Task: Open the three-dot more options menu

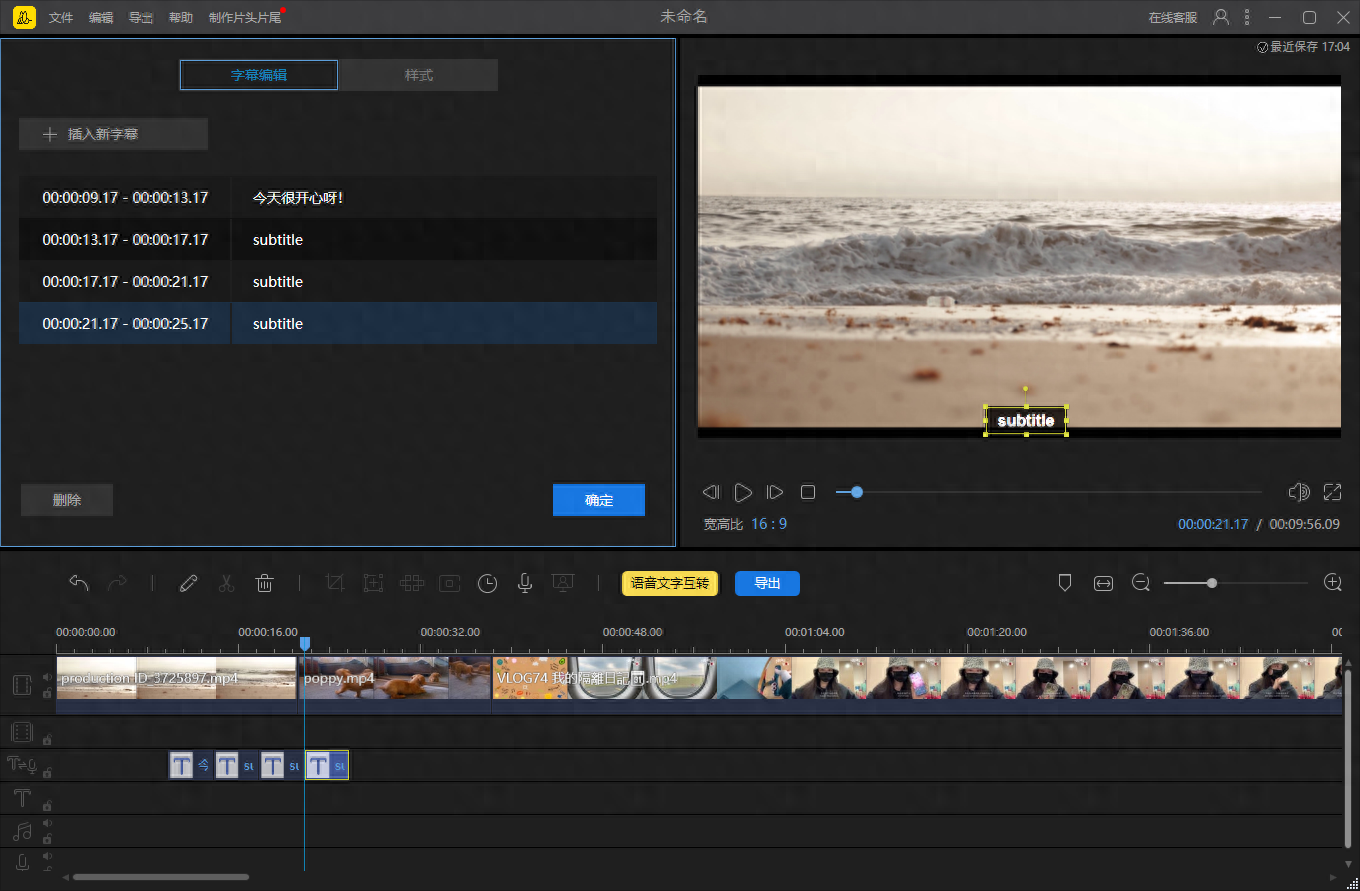Action: [x=1247, y=17]
